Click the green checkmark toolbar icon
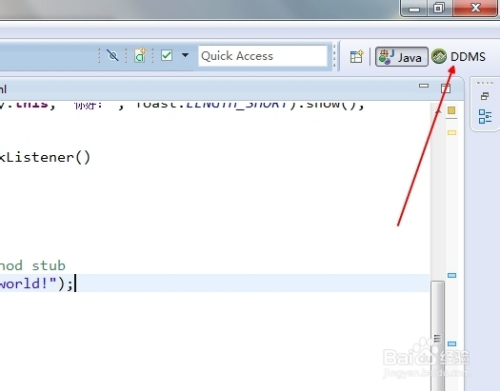The height and width of the screenshot is (391, 500). coord(166,55)
